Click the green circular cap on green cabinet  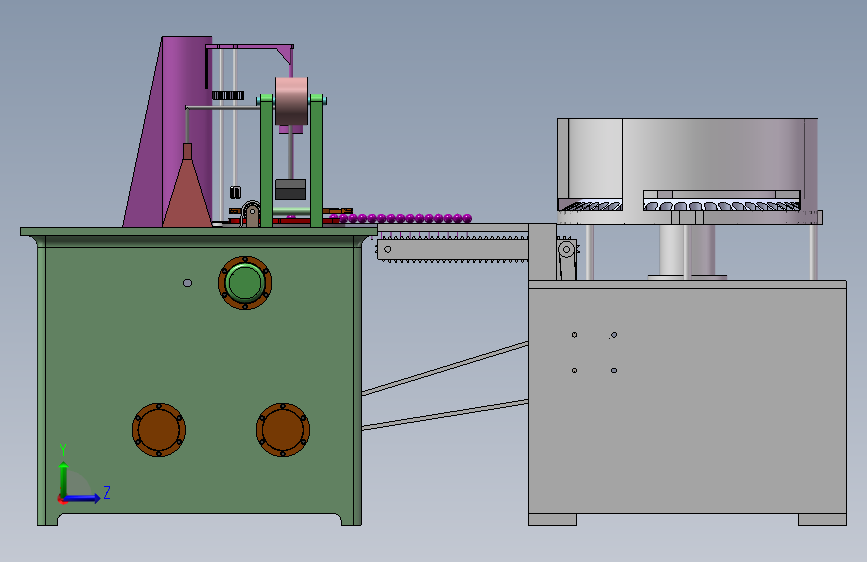[245, 282]
